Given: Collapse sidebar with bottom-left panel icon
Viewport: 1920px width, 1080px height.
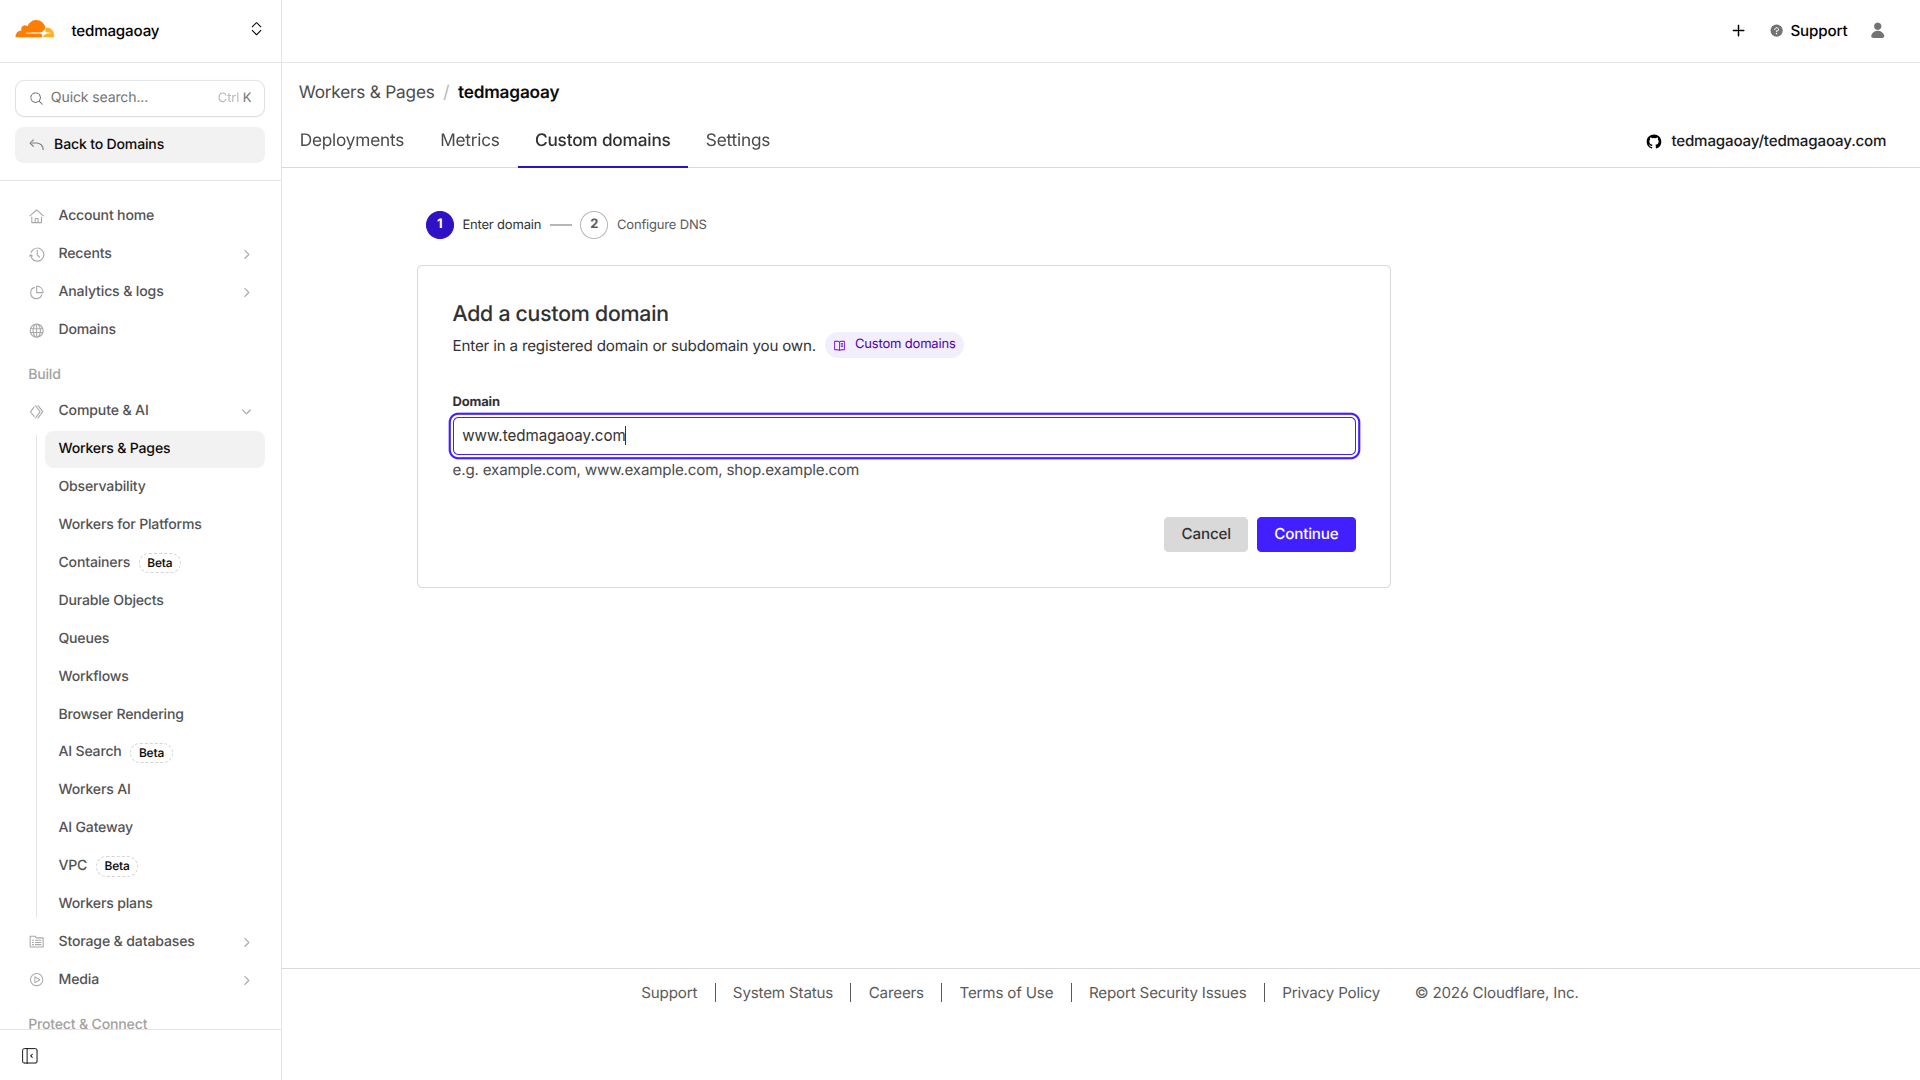Looking at the screenshot, I should [x=30, y=1056].
